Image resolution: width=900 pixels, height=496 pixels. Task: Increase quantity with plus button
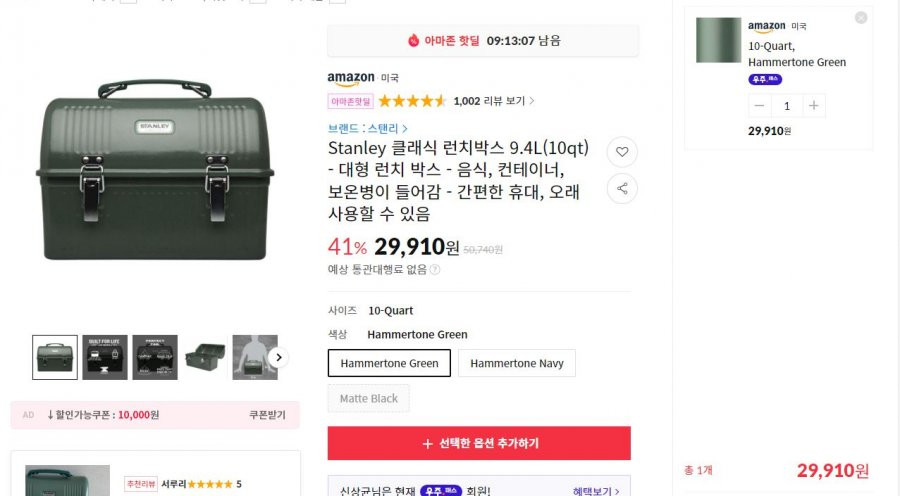(813, 106)
